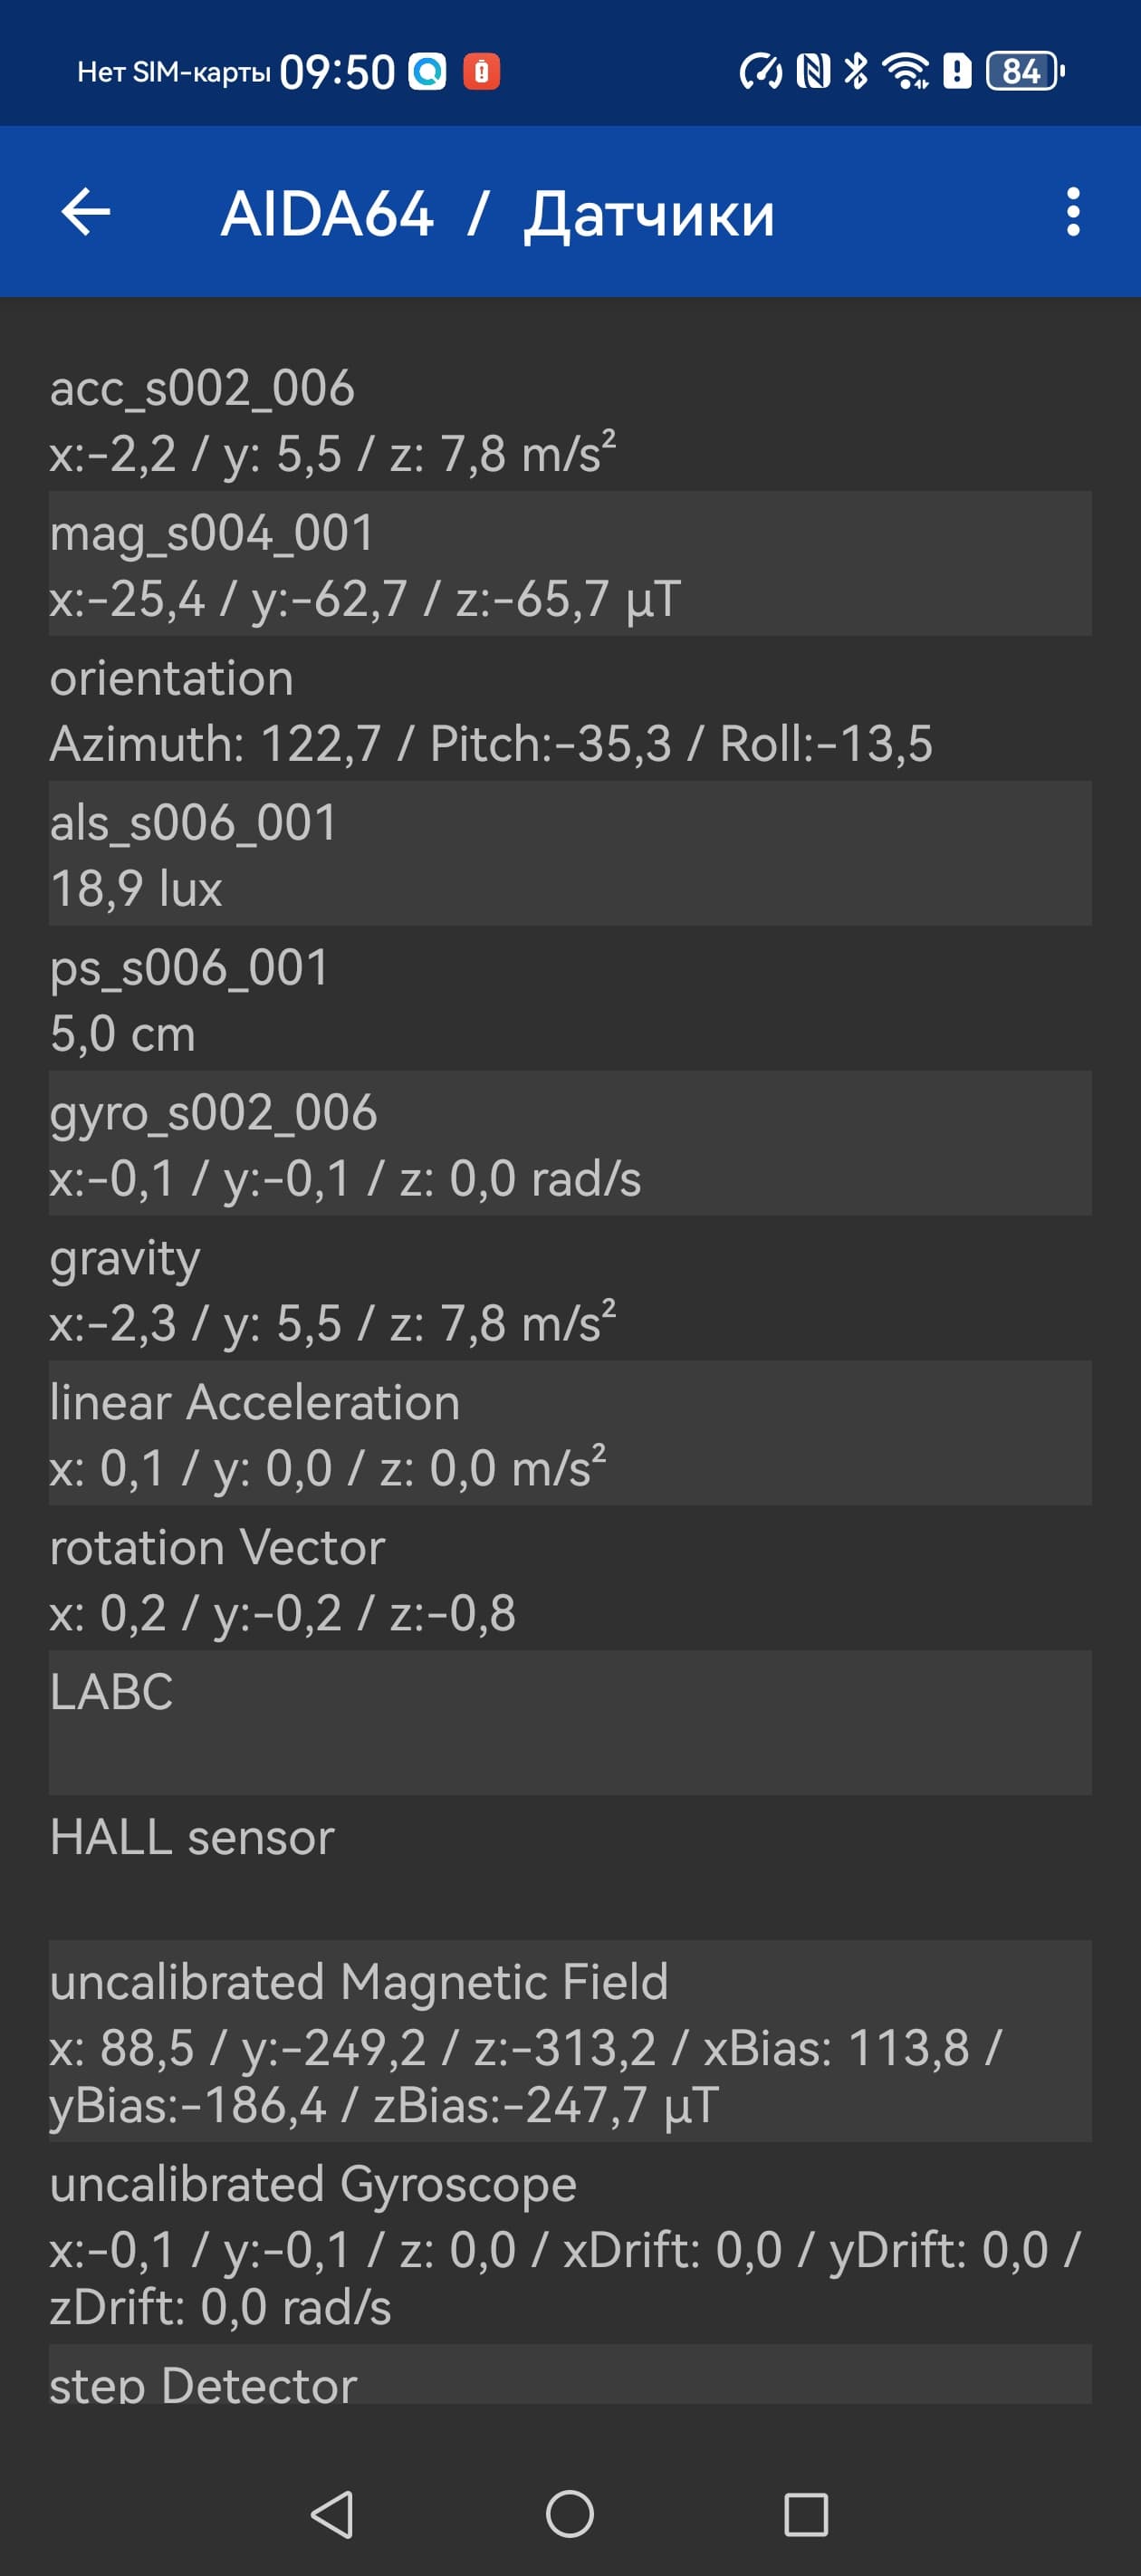
Task: Tap the ps_s006_001 proximity row
Action: pos(570,999)
